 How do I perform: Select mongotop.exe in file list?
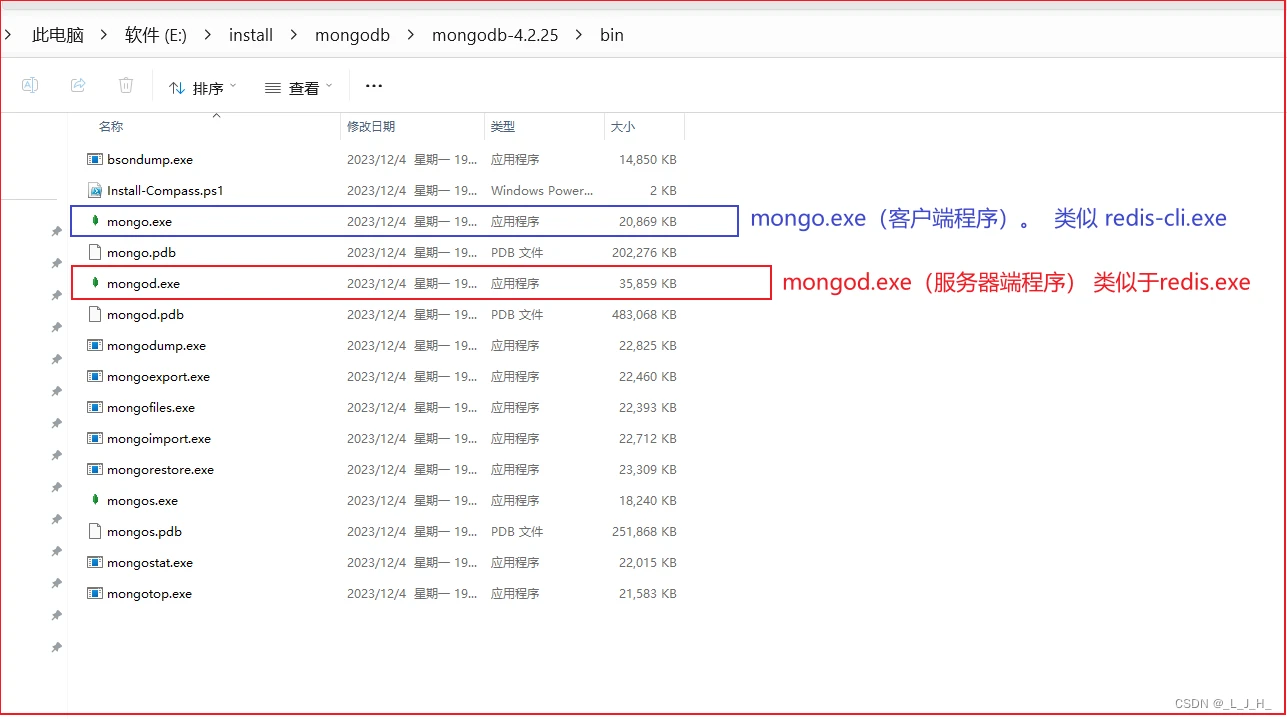pos(149,593)
